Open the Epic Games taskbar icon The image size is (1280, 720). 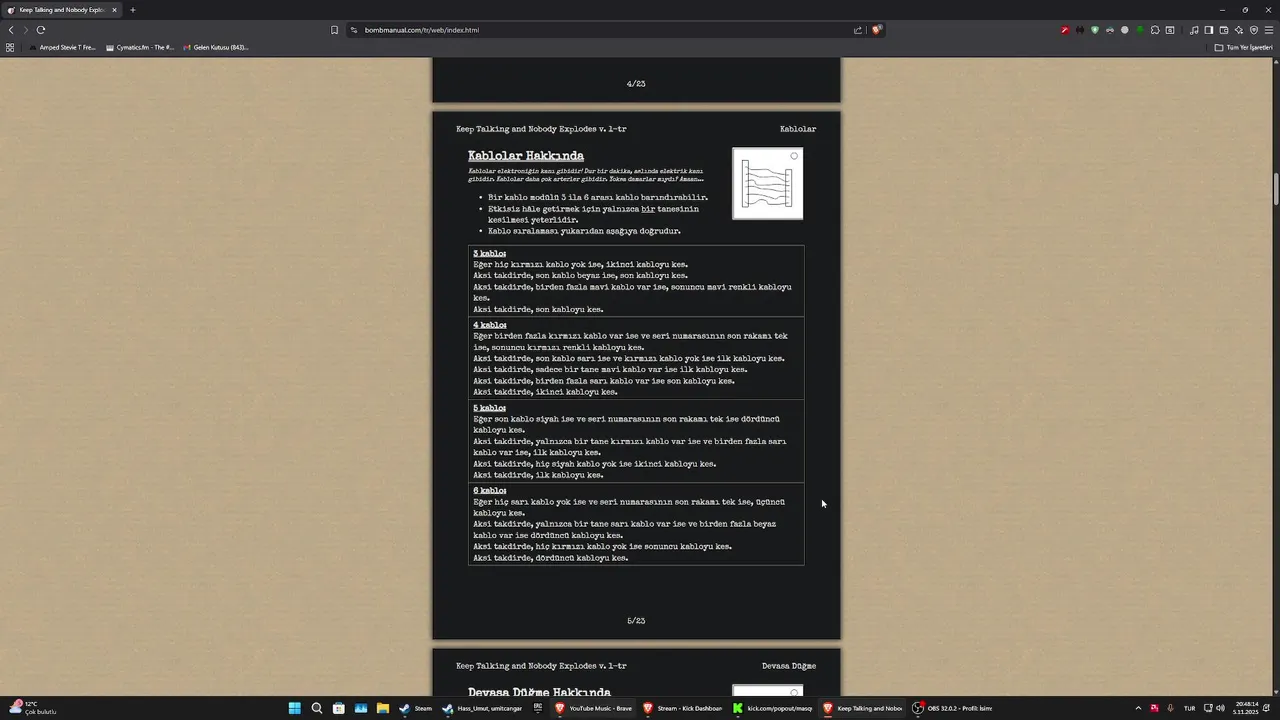coord(538,708)
